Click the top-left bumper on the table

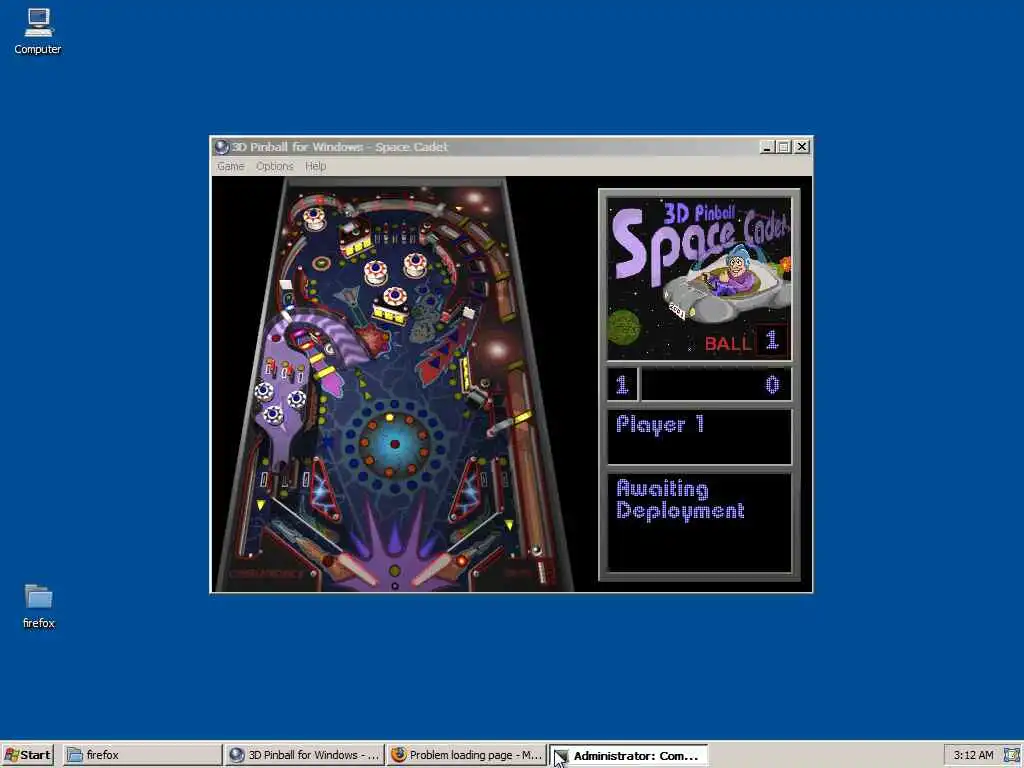click(314, 218)
